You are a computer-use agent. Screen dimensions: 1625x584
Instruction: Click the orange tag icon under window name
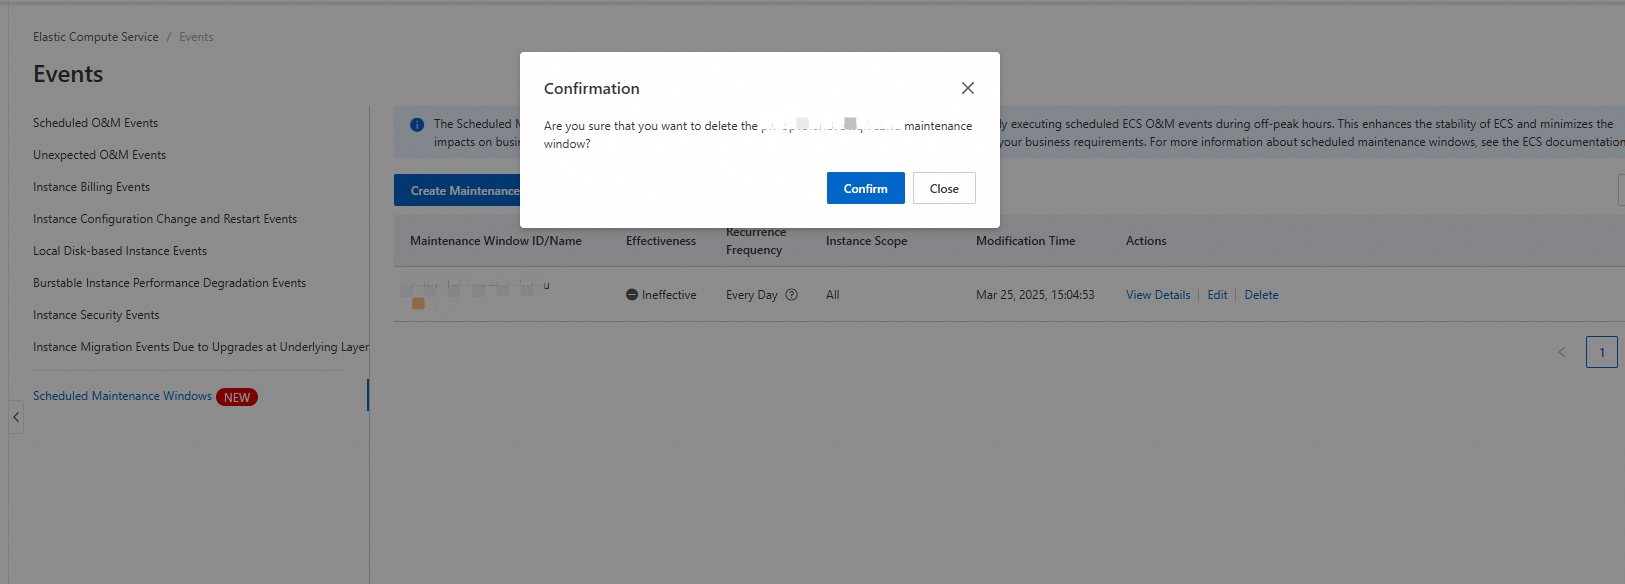point(418,304)
